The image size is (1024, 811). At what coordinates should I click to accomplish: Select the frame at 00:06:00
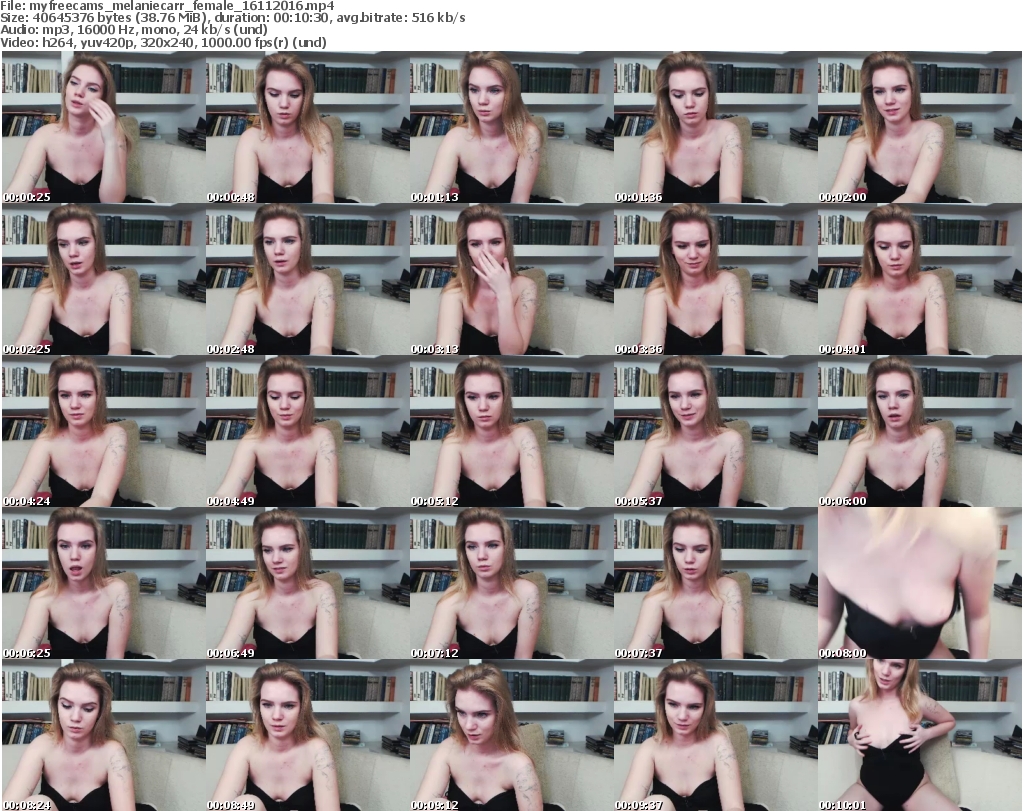(919, 432)
